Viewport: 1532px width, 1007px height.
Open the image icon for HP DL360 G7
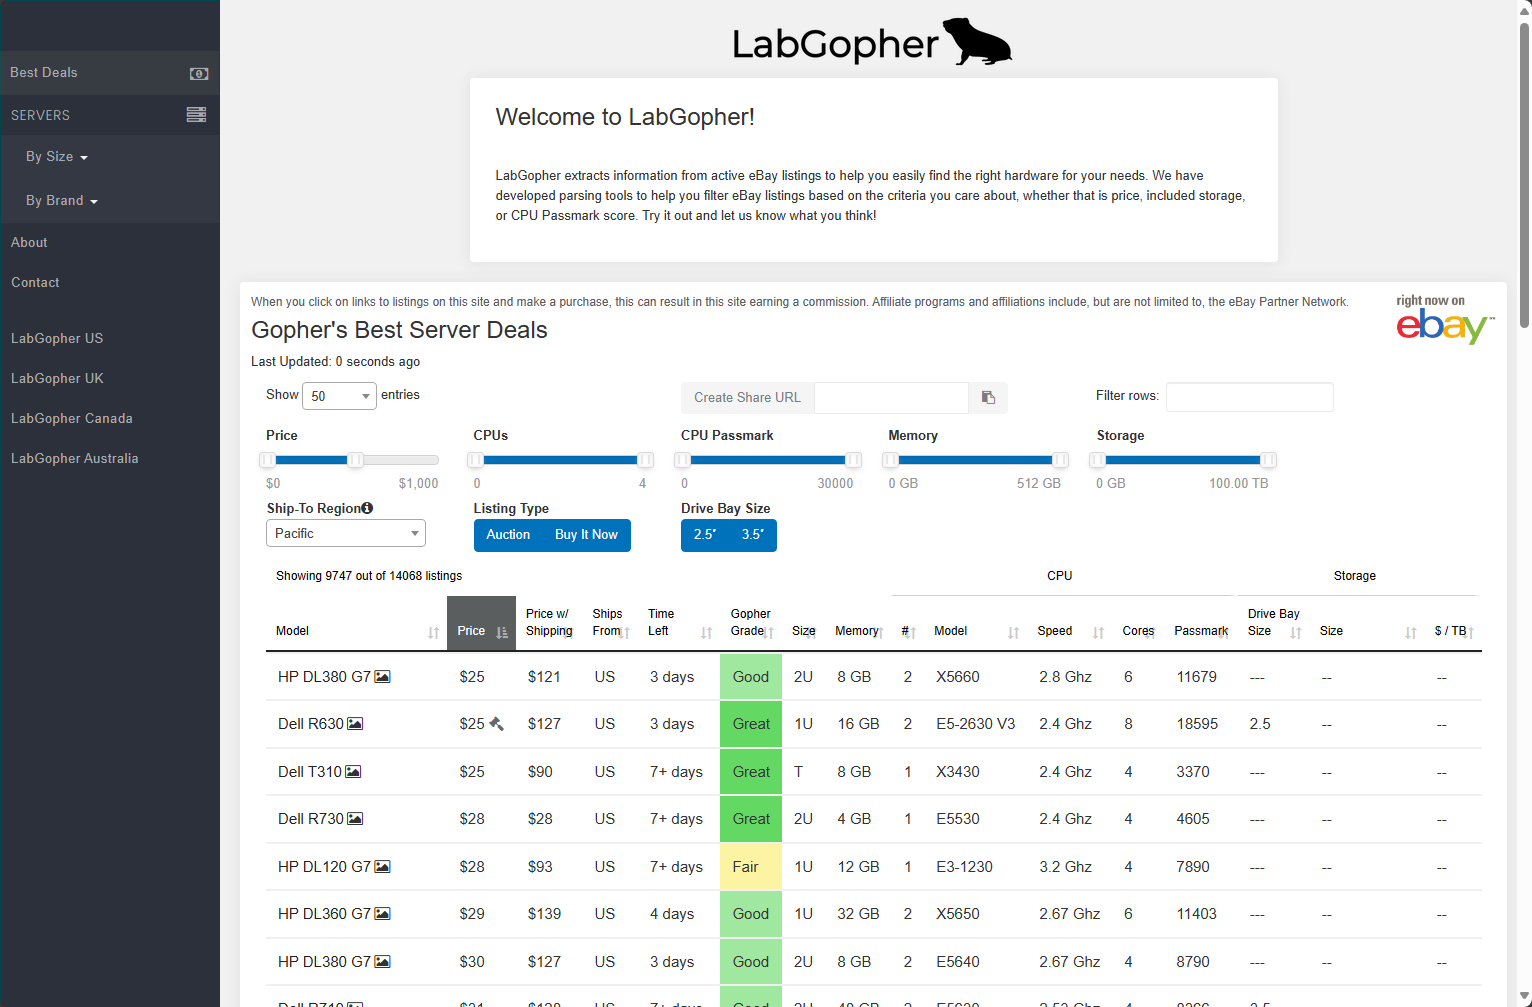(382, 914)
